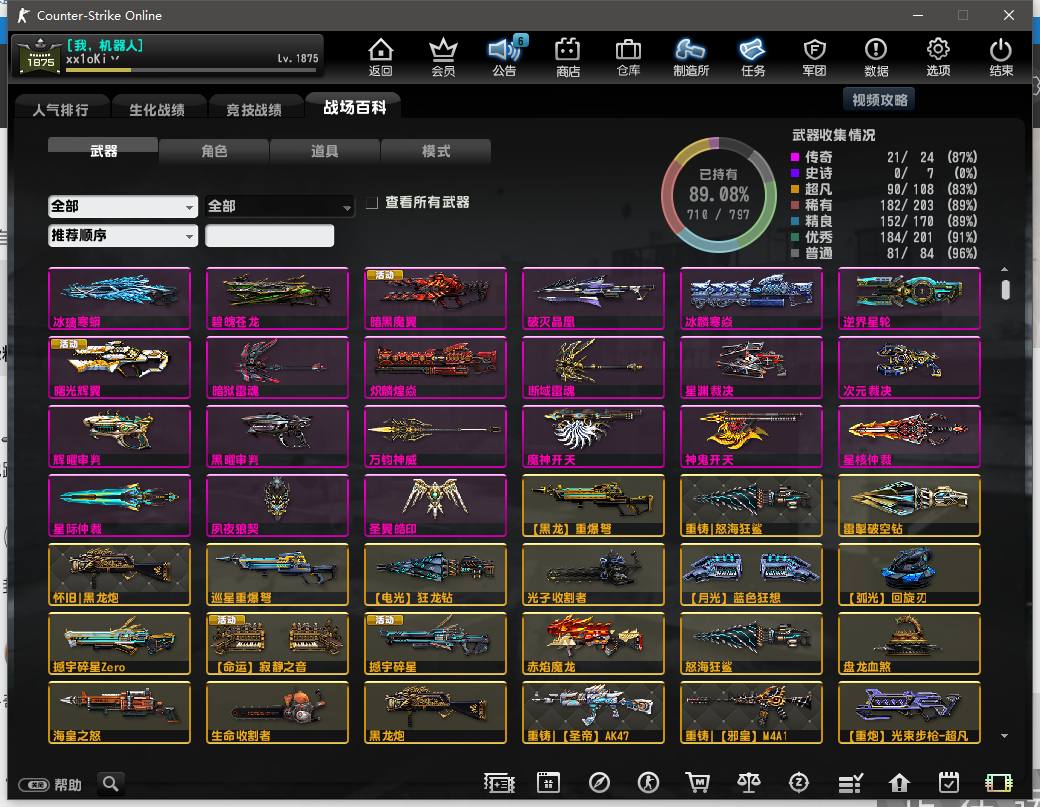The image size is (1040, 807).
Task: Select the 撼宇碎星Zero weapon card
Action: pyautogui.click(x=119, y=643)
